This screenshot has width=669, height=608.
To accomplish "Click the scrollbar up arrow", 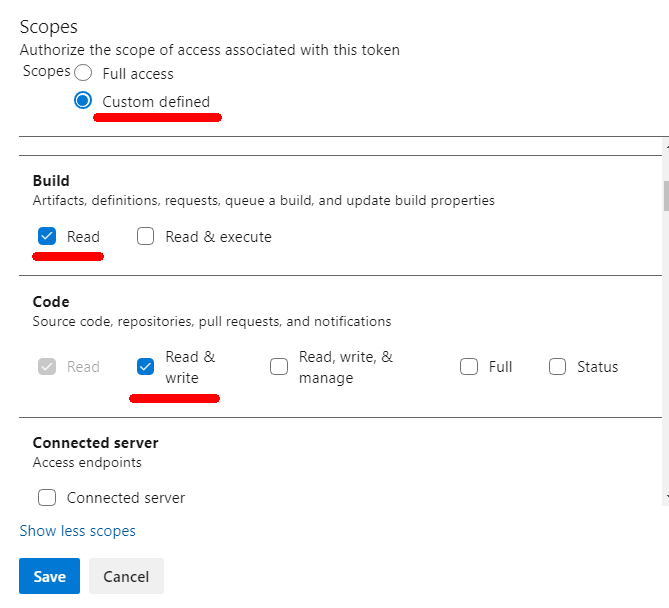I will 665,148.
